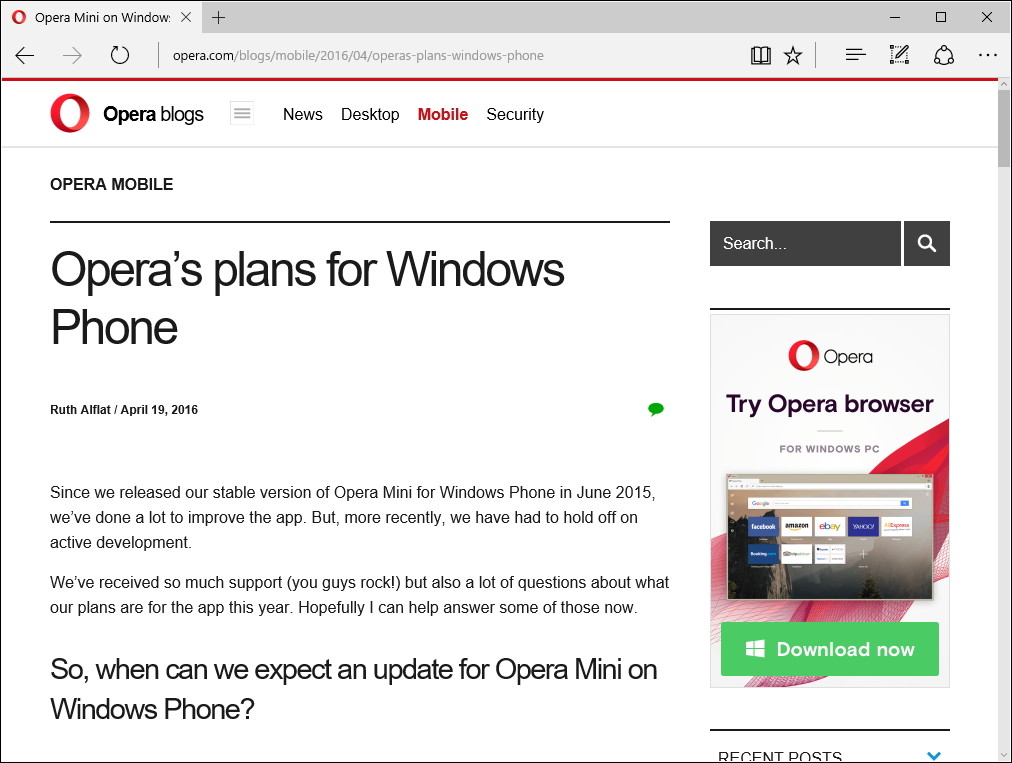Open the OPERA MOBILE category heading
Viewport: 1012px width, 763px height.
tap(112, 185)
